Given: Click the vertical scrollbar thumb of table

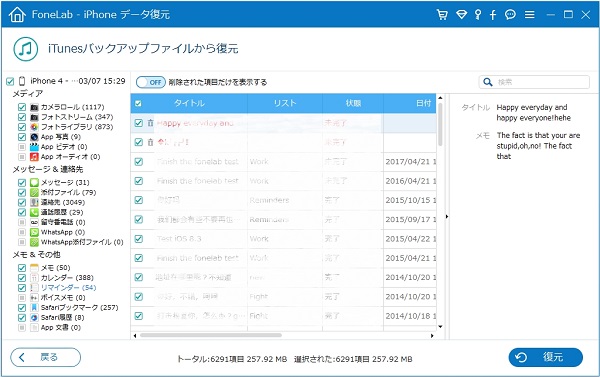Looking at the screenshot, I should coord(440,124).
